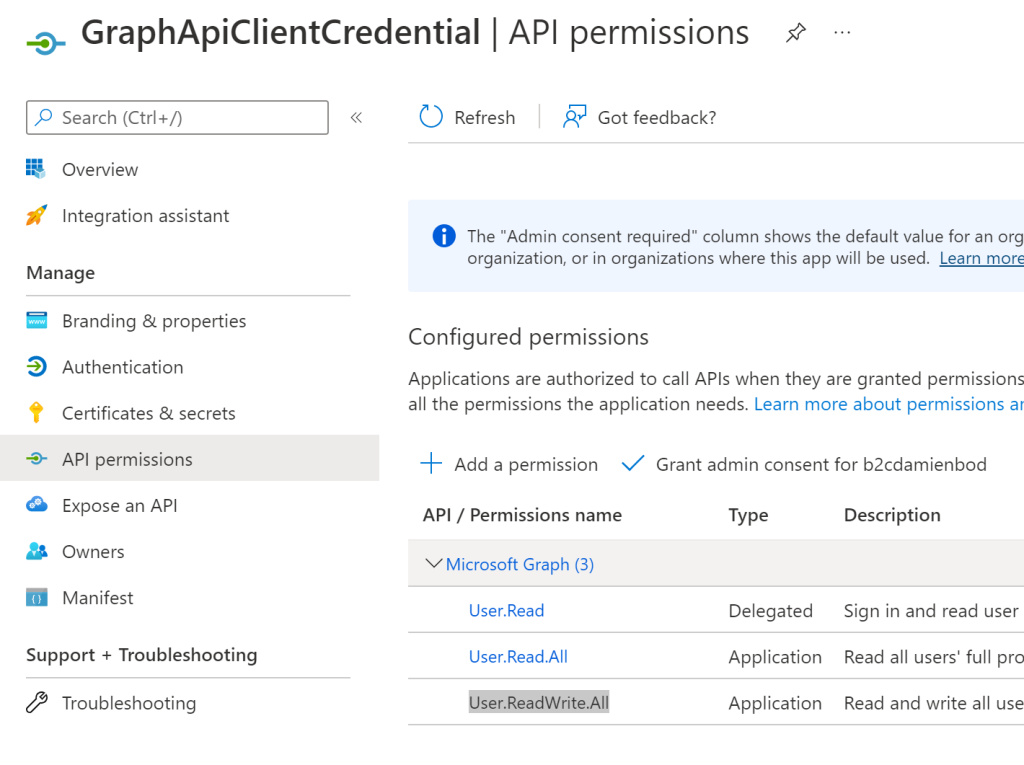Image resolution: width=1024 pixels, height=765 pixels.
Task: Click the Description column header
Action: [892, 515]
